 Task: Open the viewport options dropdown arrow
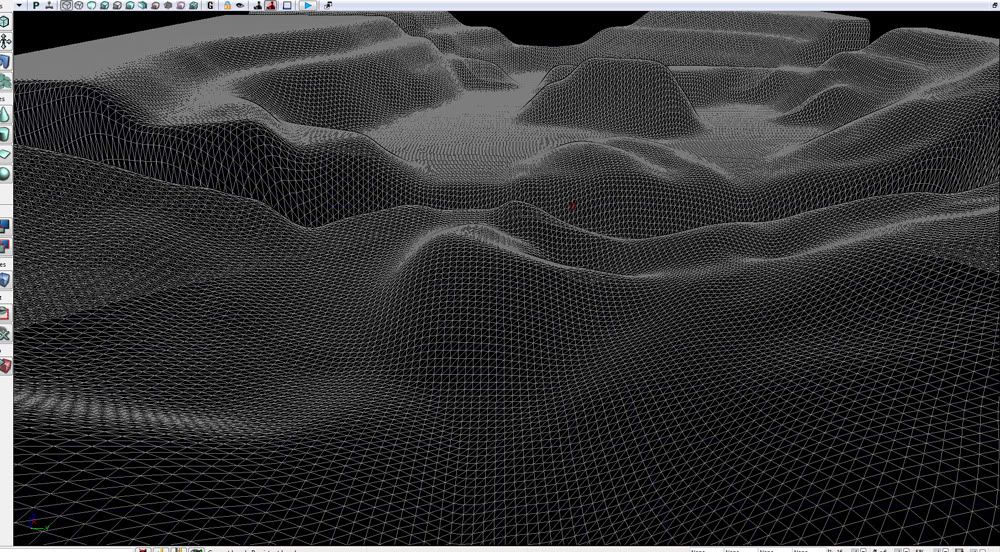pos(19,5)
